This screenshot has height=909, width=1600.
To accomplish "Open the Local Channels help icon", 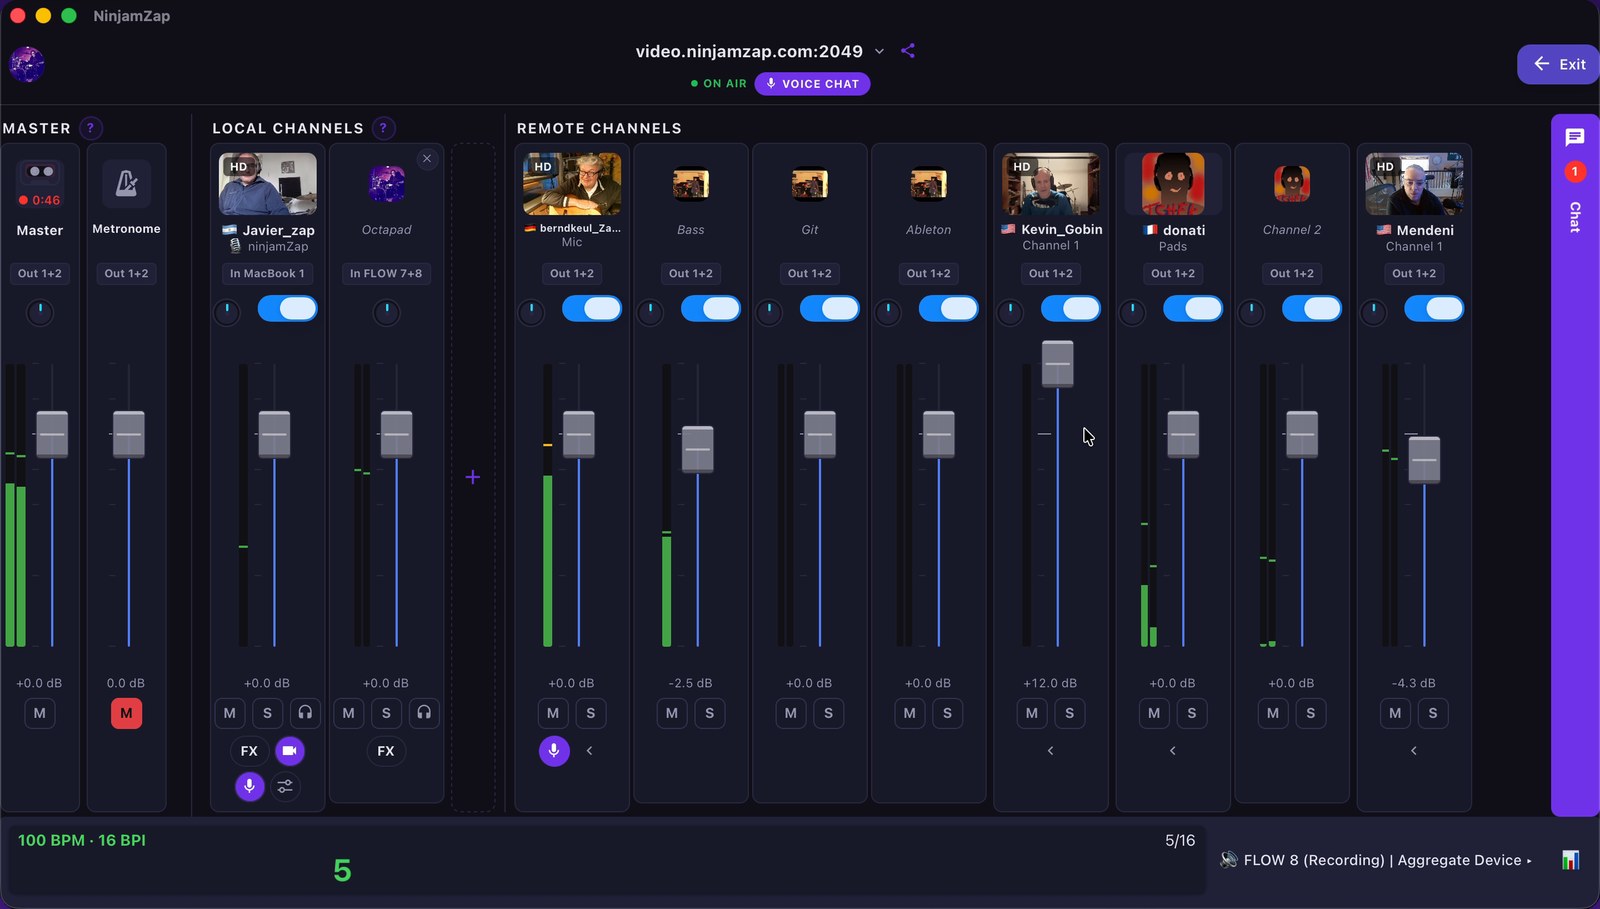I will click(x=383, y=128).
